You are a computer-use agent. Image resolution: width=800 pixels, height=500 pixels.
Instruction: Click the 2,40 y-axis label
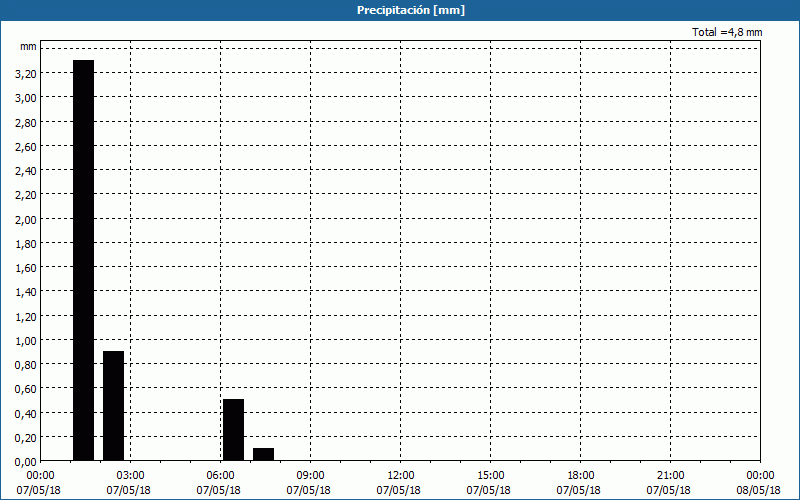[x=26, y=171]
